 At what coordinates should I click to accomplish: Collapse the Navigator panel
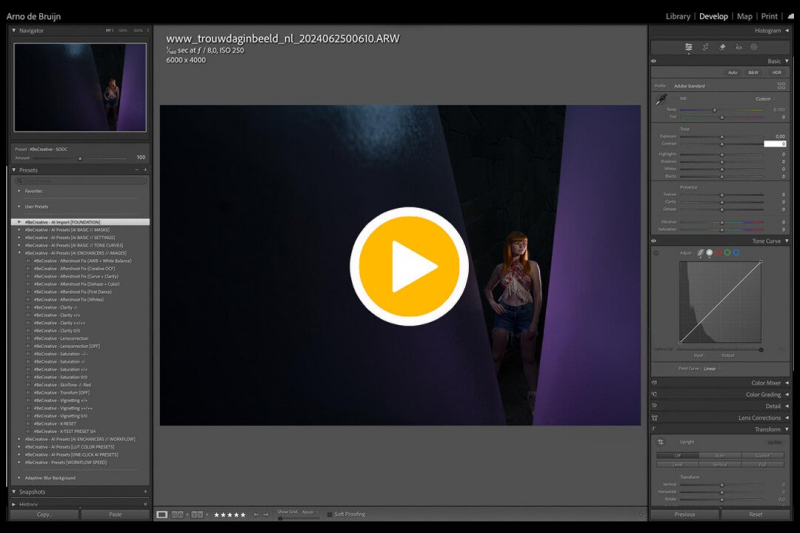click(x=14, y=31)
